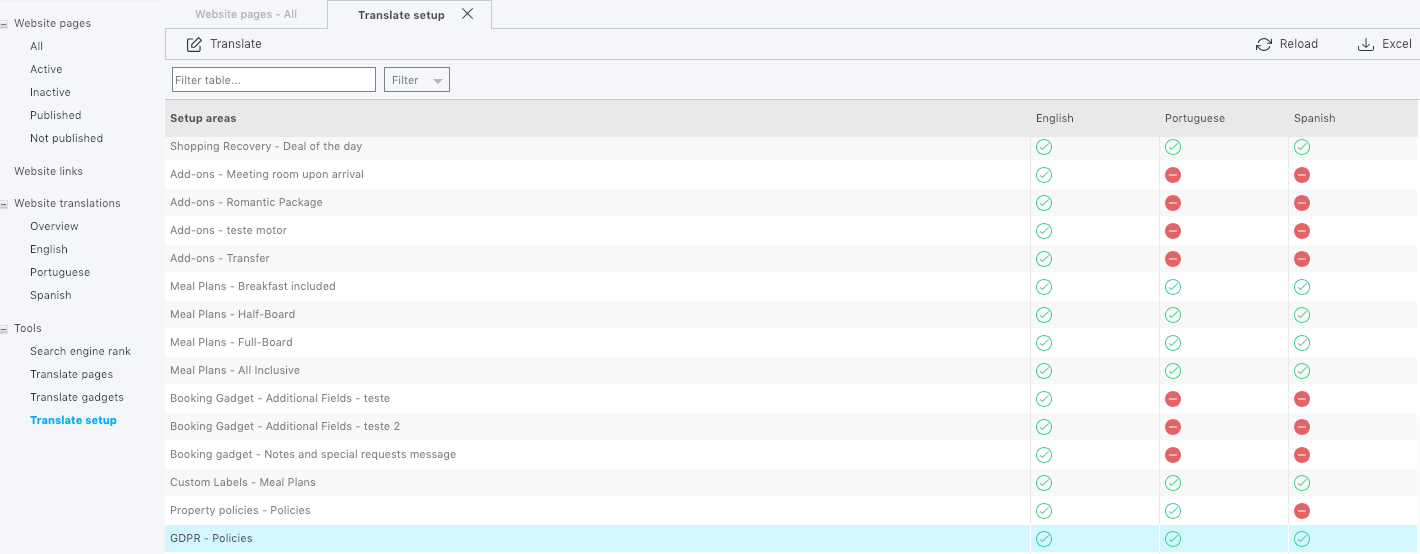Open Portuguese translations in sidebar
The image size is (1420, 554).
click(60, 272)
